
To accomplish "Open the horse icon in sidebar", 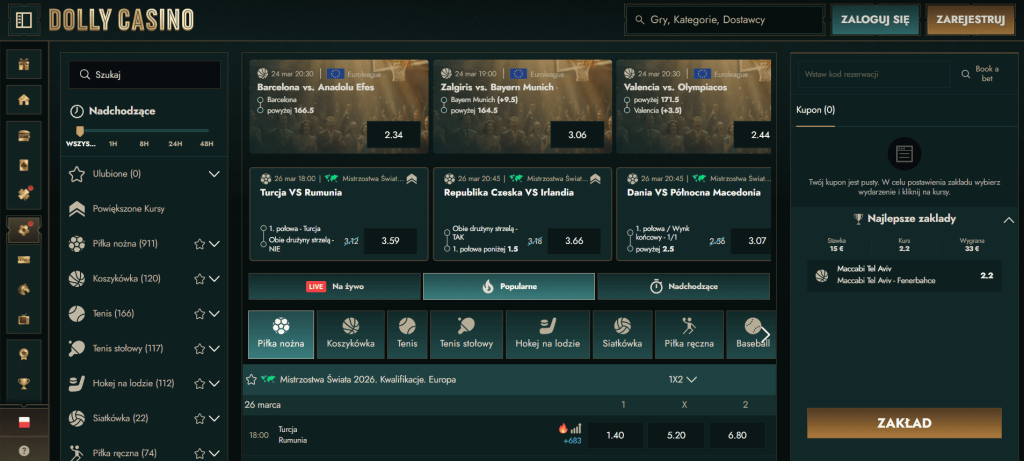I will click(24, 289).
